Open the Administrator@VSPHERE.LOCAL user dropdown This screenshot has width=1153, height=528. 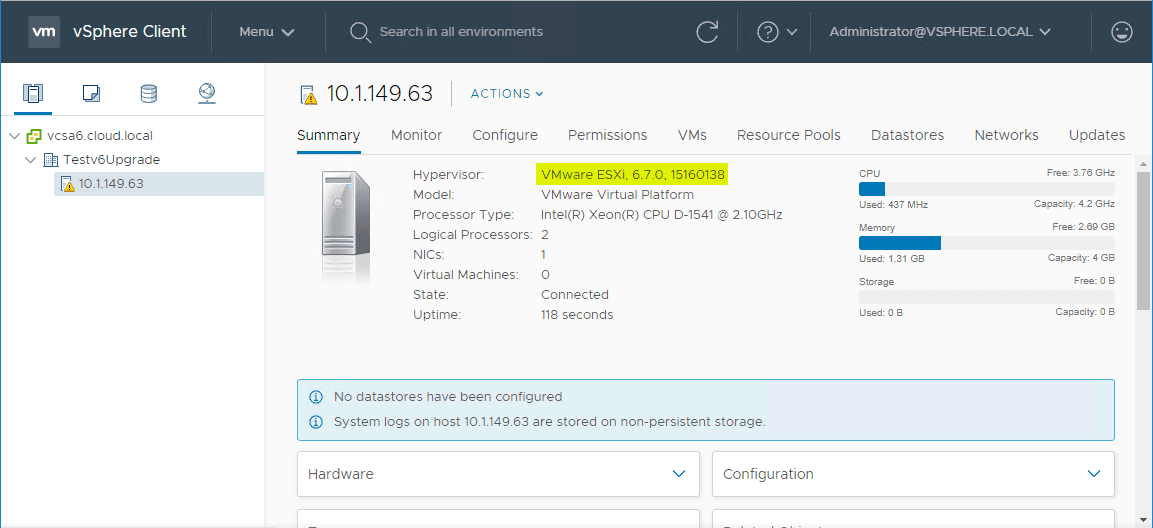tap(940, 32)
